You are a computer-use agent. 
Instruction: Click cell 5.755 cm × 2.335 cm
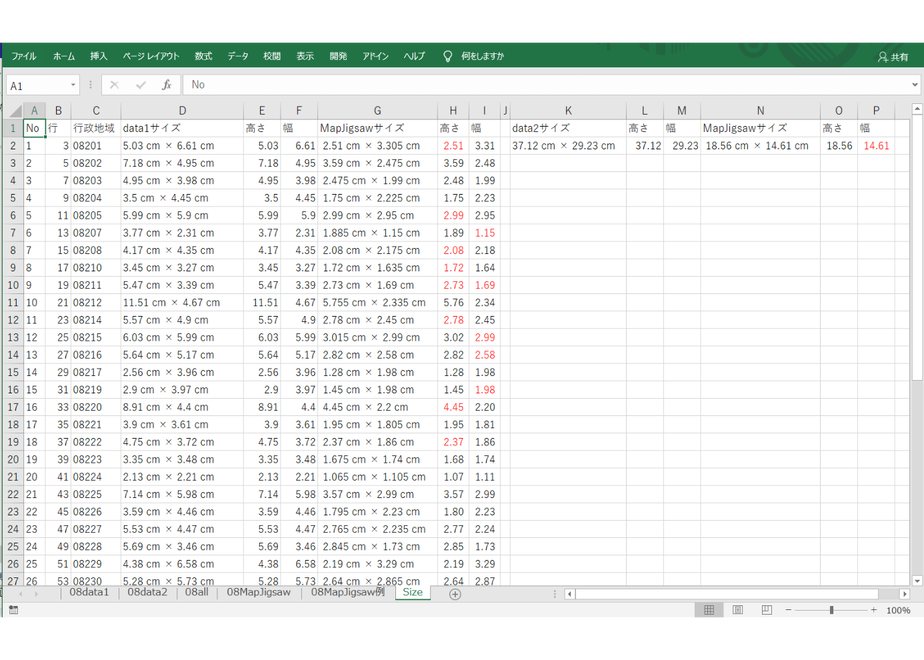tap(377, 302)
